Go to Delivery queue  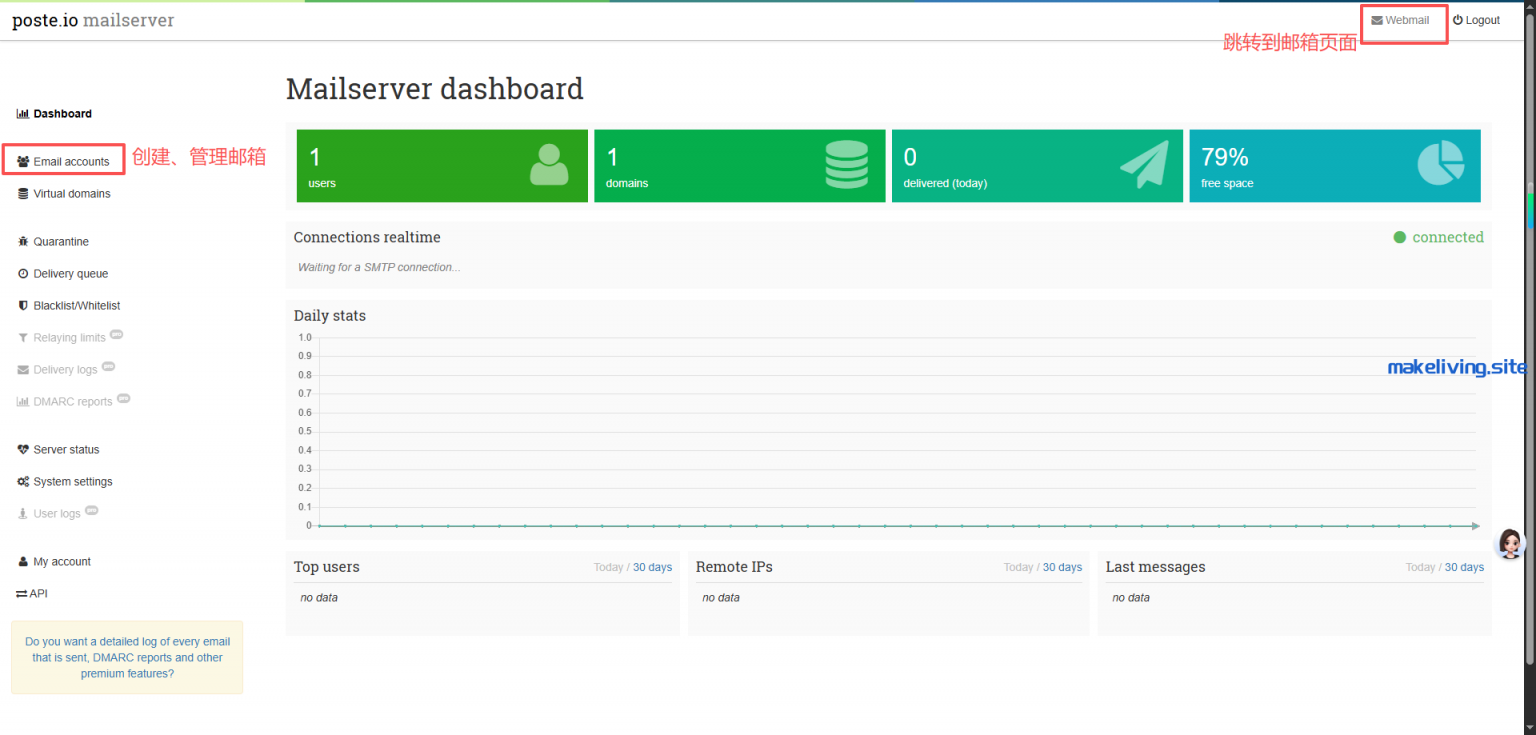[70, 274]
